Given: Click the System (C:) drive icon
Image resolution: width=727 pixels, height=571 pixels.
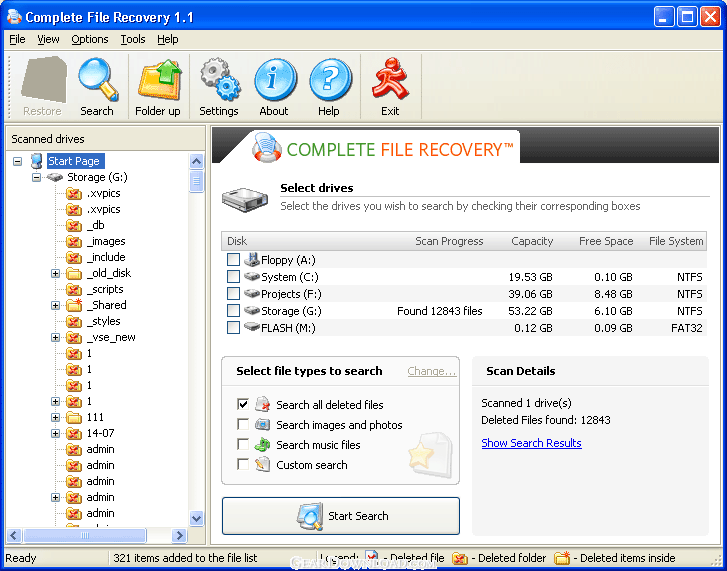Looking at the screenshot, I should pyautogui.click(x=252, y=277).
